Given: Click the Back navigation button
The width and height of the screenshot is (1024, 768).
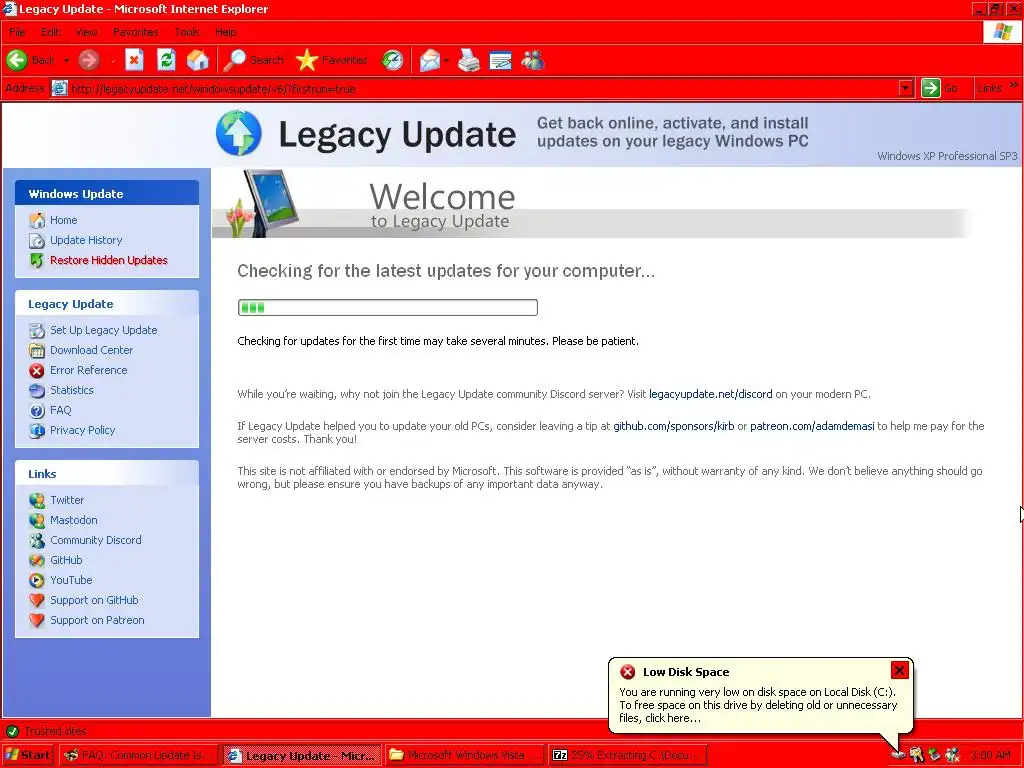Looking at the screenshot, I should (x=31, y=60).
